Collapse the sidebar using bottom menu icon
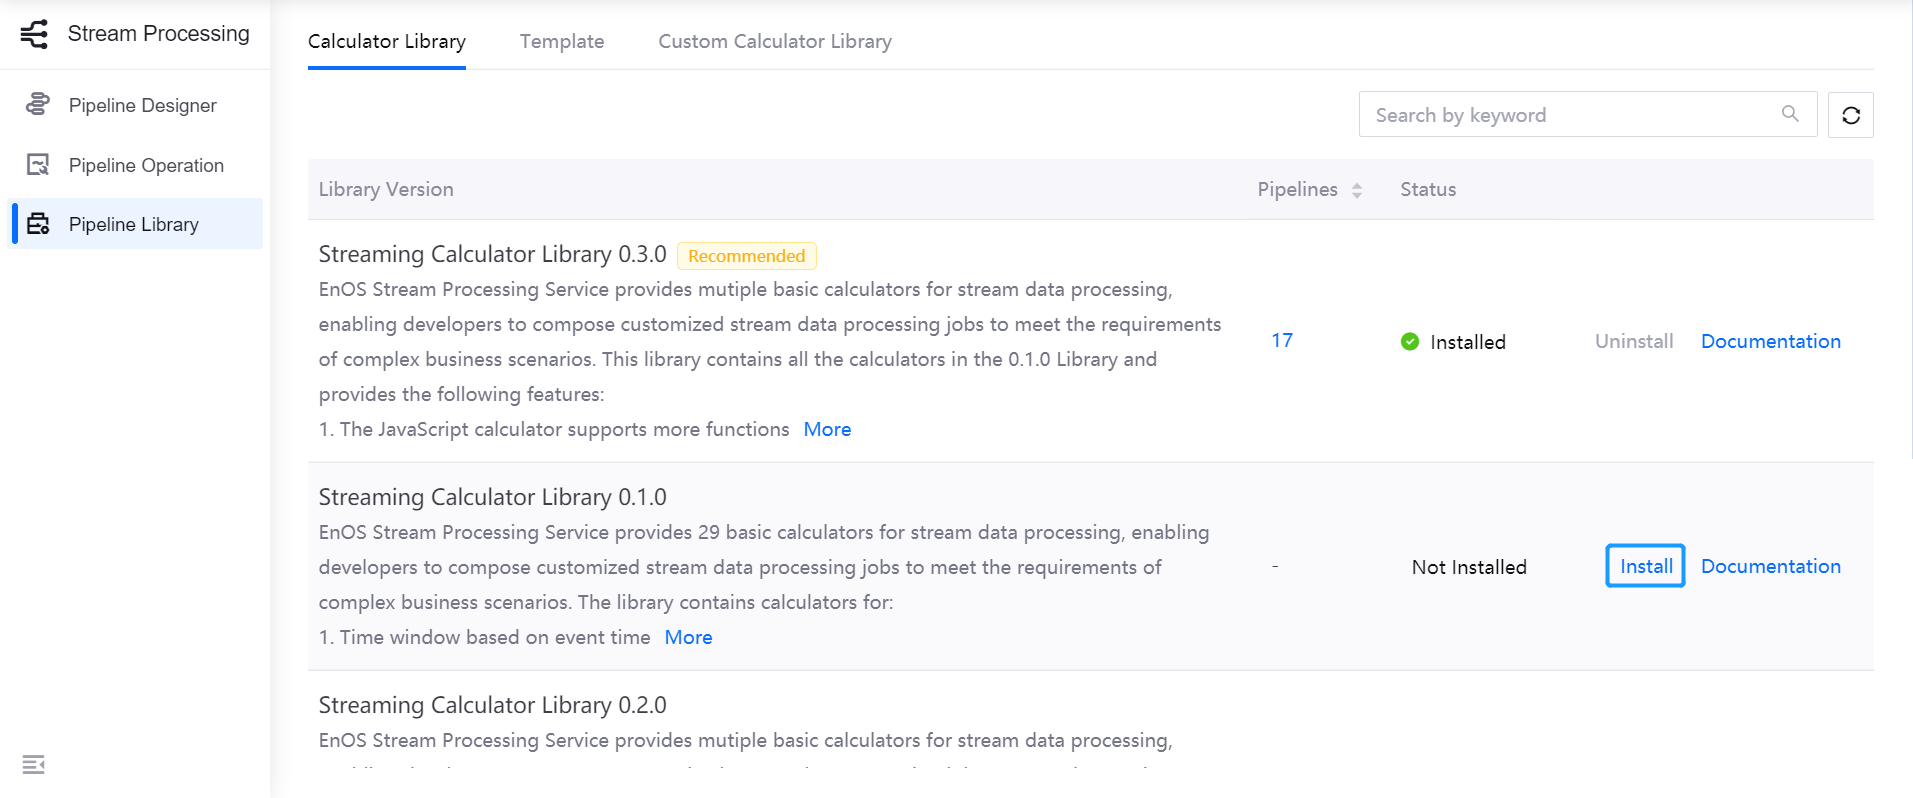This screenshot has height=798, width=1913. pyautogui.click(x=34, y=765)
